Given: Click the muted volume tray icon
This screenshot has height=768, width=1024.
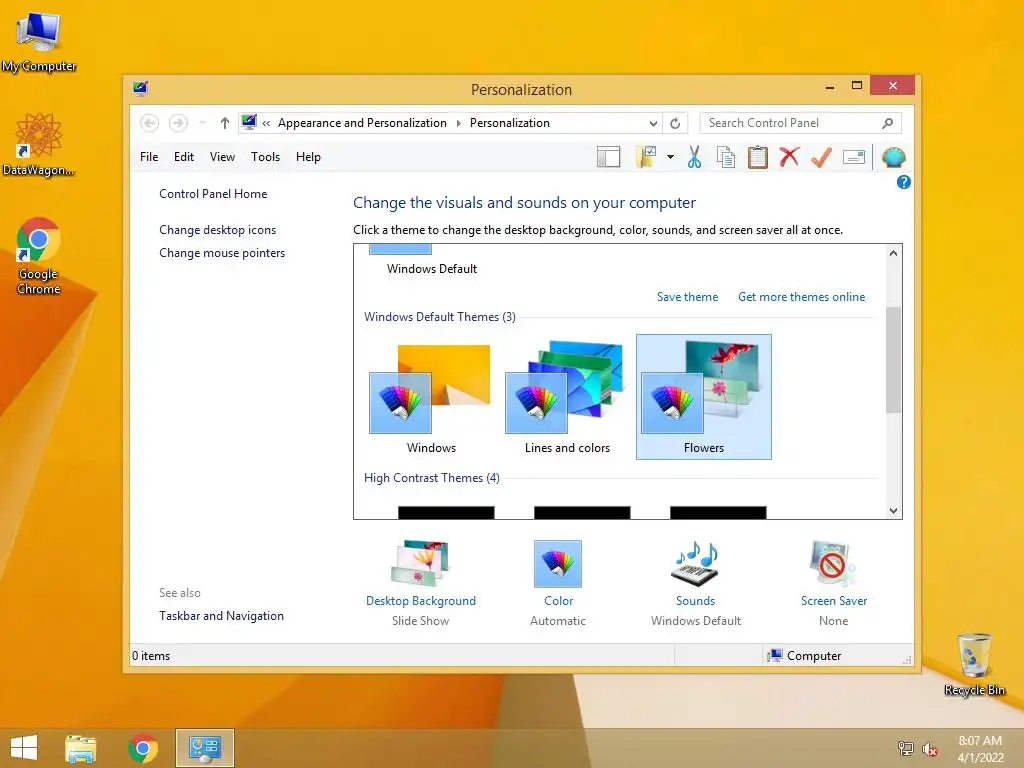Looking at the screenshot, I should pos(930,749).
